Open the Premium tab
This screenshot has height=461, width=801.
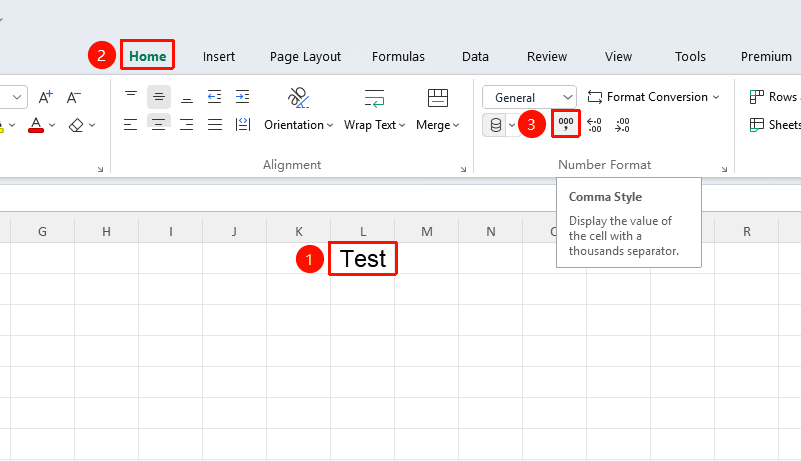coord(766,56)
